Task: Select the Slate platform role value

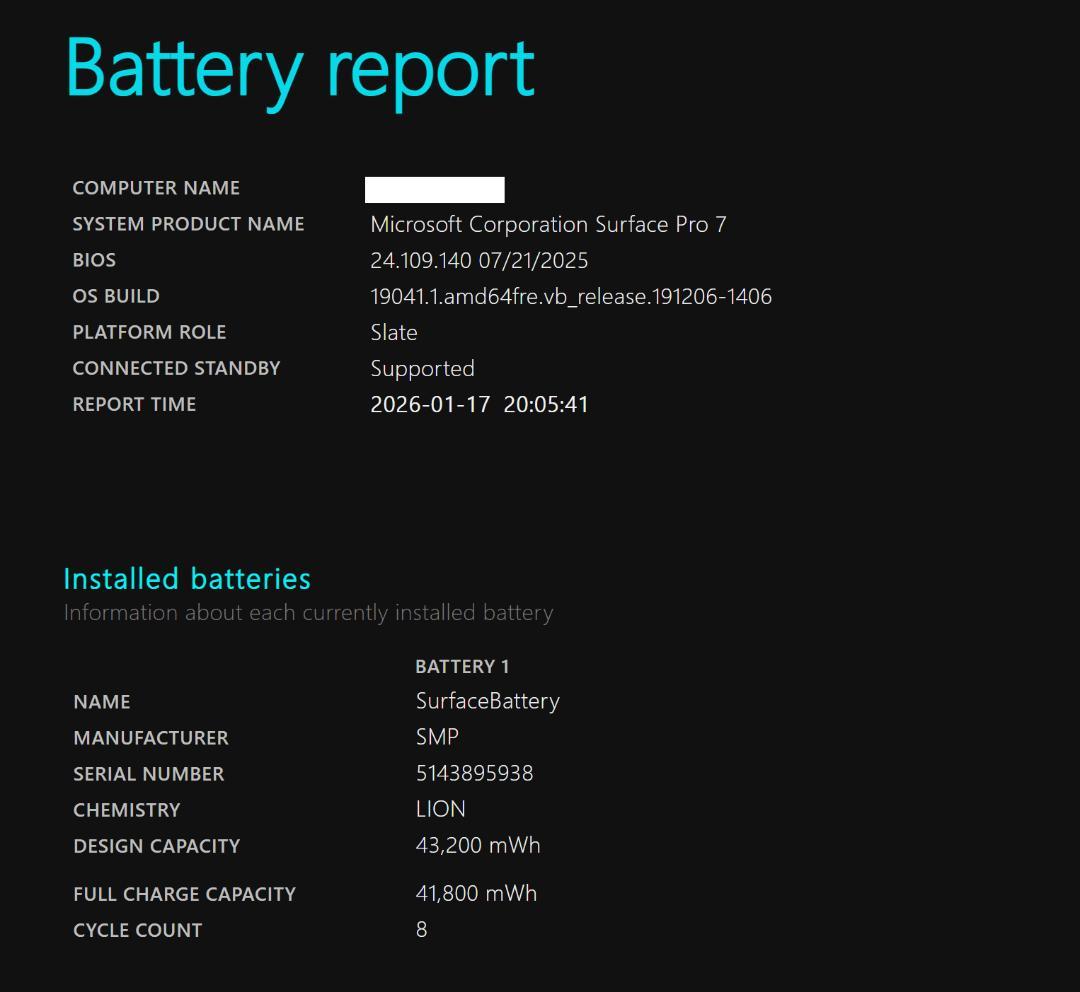Action: [x=394, y=332]
